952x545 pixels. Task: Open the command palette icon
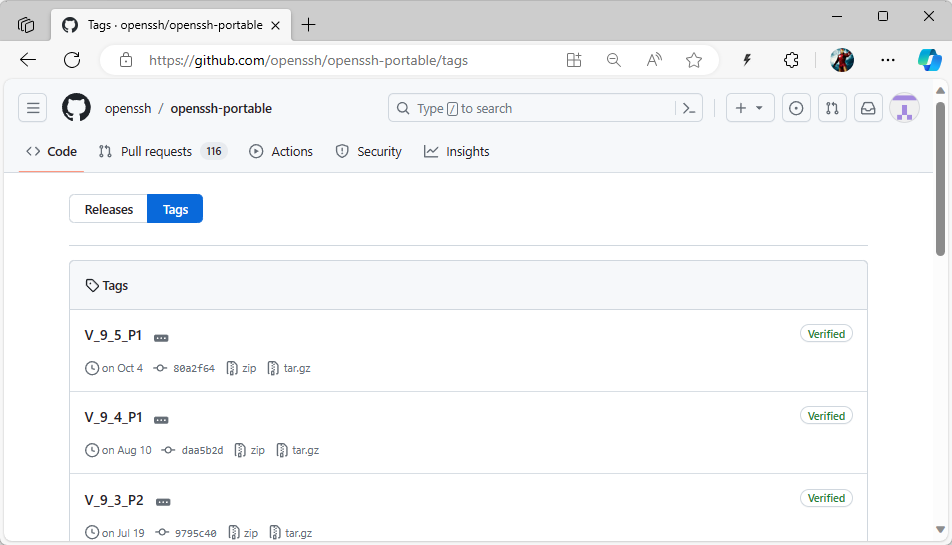tap(688, 108)
